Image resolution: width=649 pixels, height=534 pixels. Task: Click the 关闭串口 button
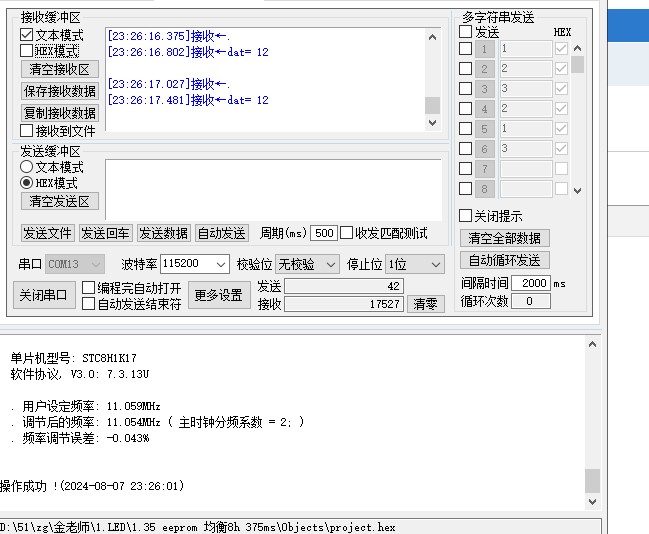[44, 295]
